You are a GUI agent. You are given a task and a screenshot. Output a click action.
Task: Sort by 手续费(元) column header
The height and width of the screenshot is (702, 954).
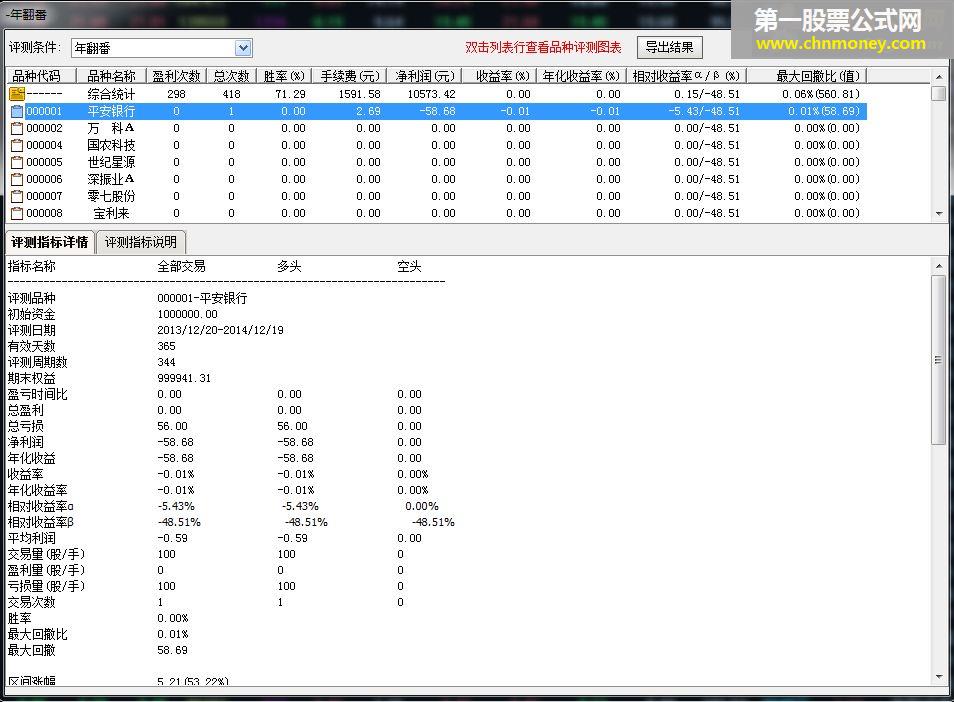pos(350,76)
